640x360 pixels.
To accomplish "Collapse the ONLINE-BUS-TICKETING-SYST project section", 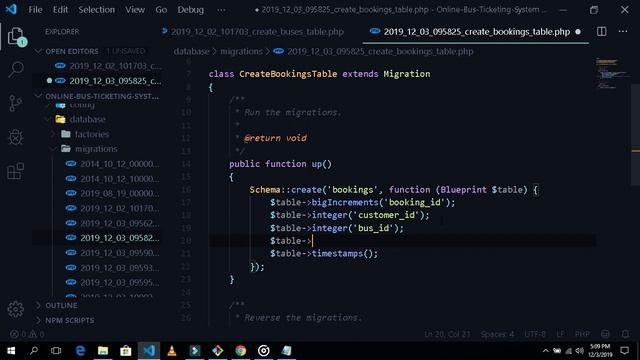I will pyautogui.click(x=97, y=96).
